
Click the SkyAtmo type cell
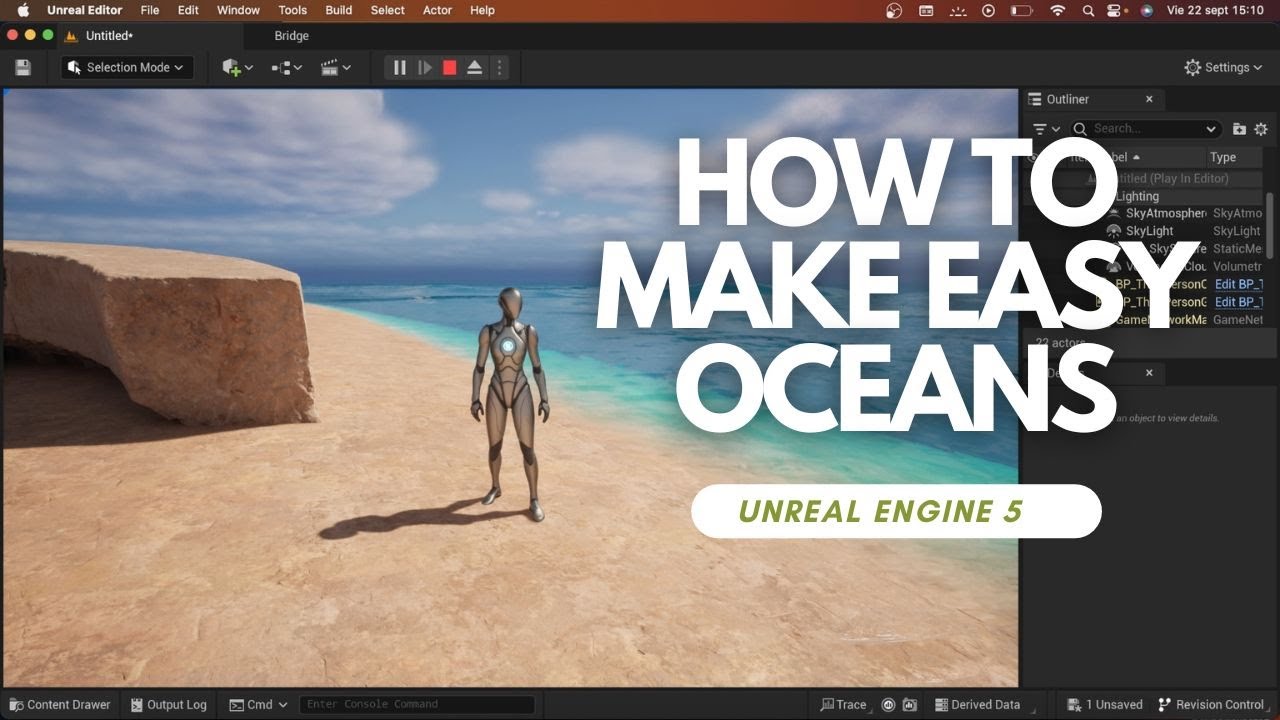point(1238,213)
